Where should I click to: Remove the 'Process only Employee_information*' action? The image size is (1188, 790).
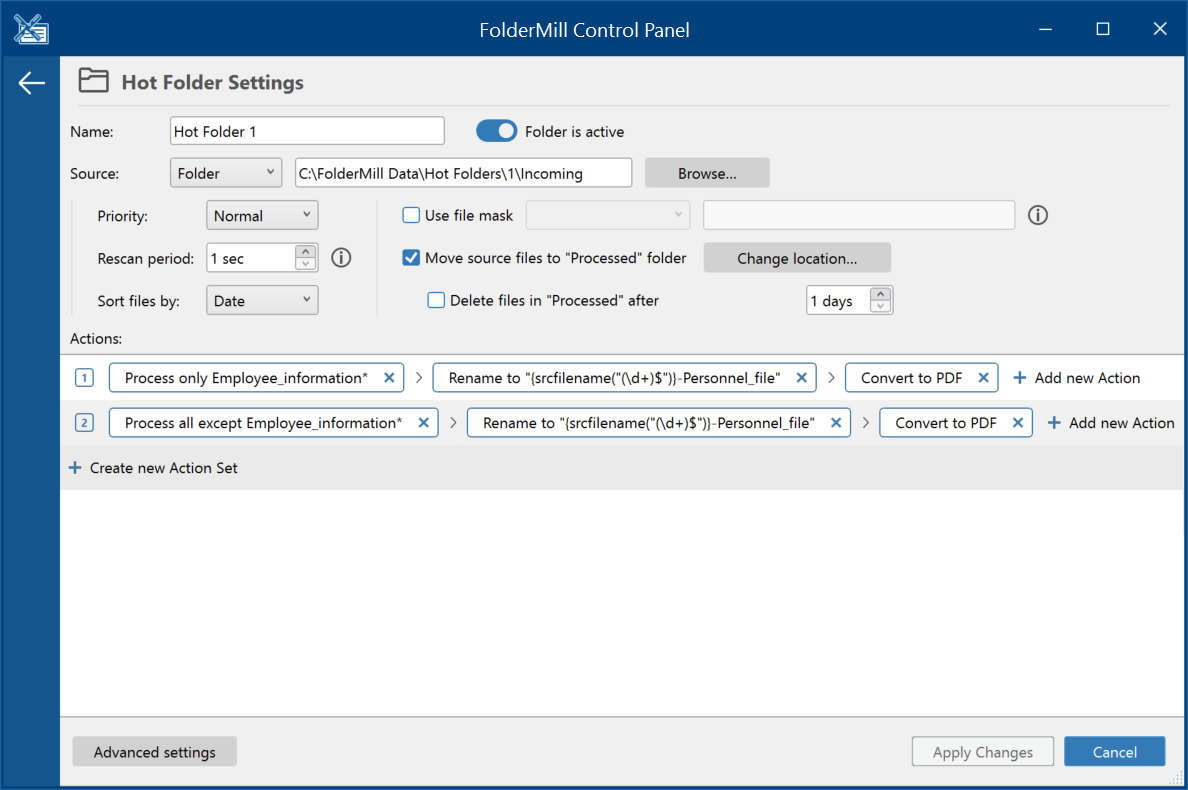click(x=389, y=377)
